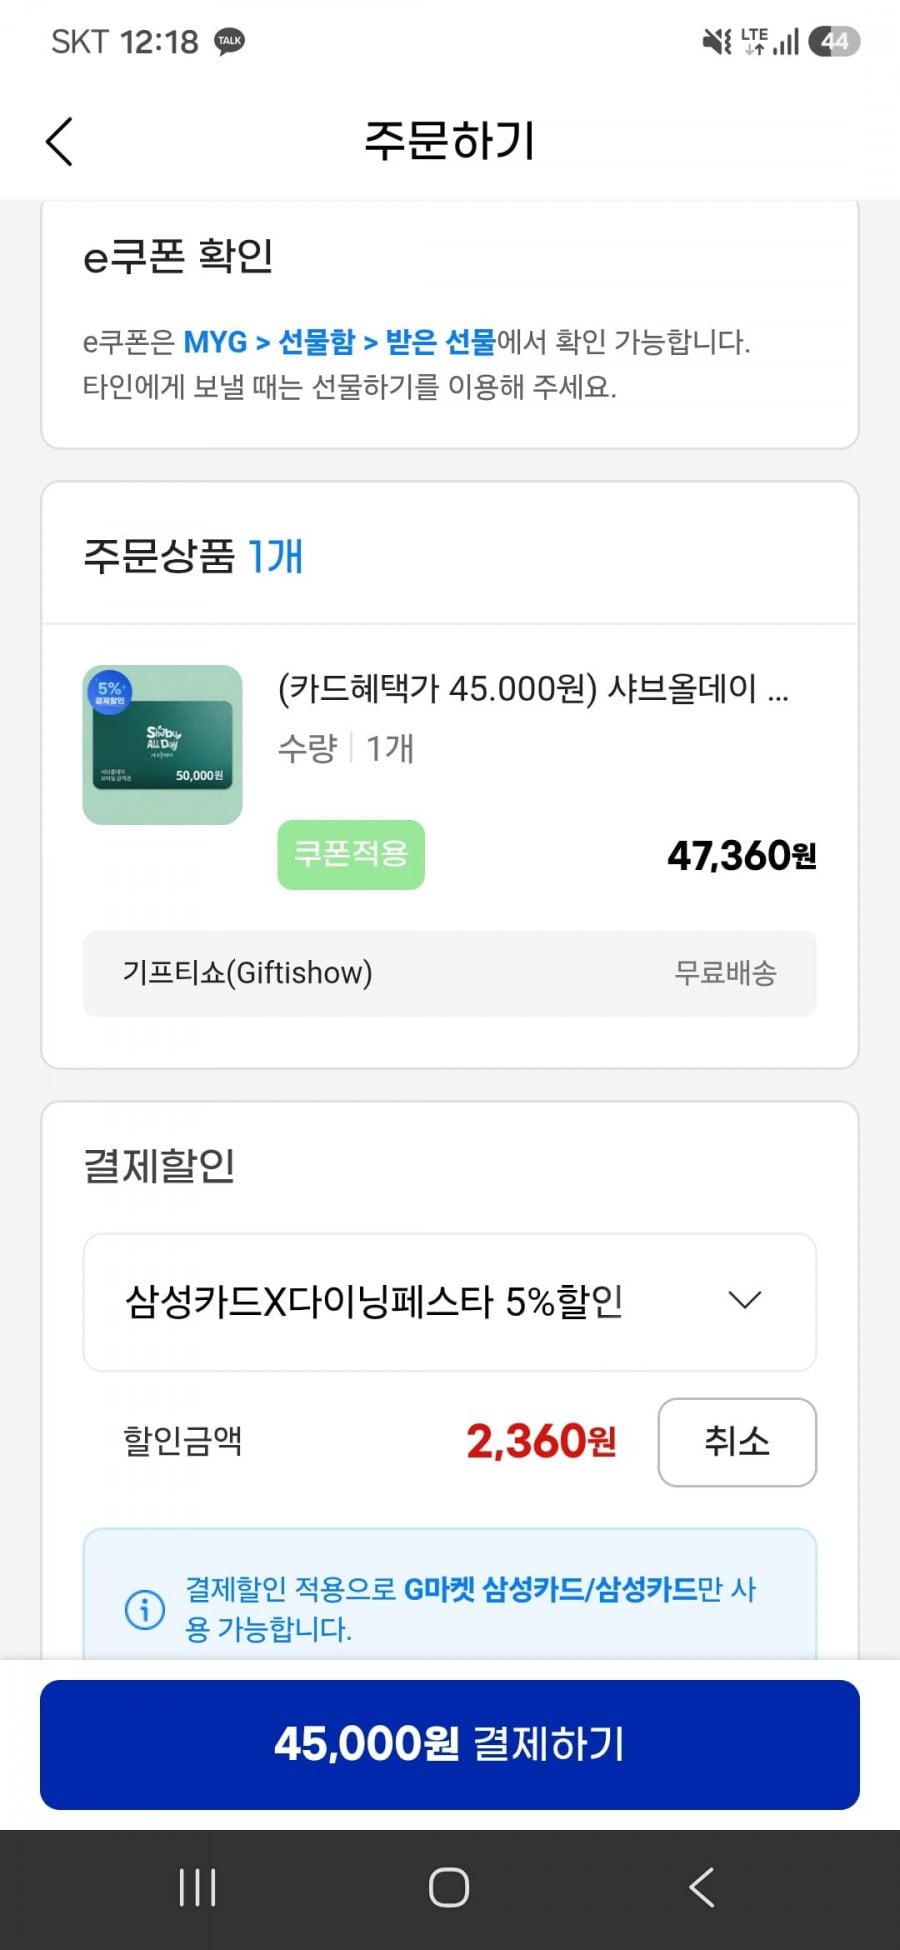Screen dimensions: 900x1950
Task: Tap the green 쿠폰적용 button
Action: (351, 855)
